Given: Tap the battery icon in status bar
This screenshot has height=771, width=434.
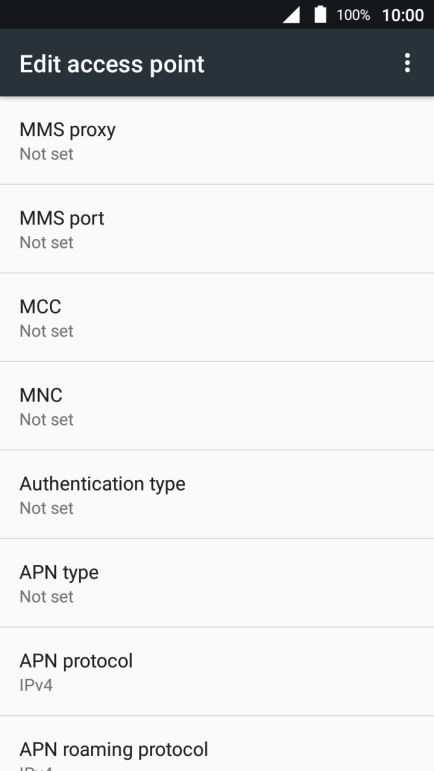Looking at the screenshot, I should click(x=320, y=14).
